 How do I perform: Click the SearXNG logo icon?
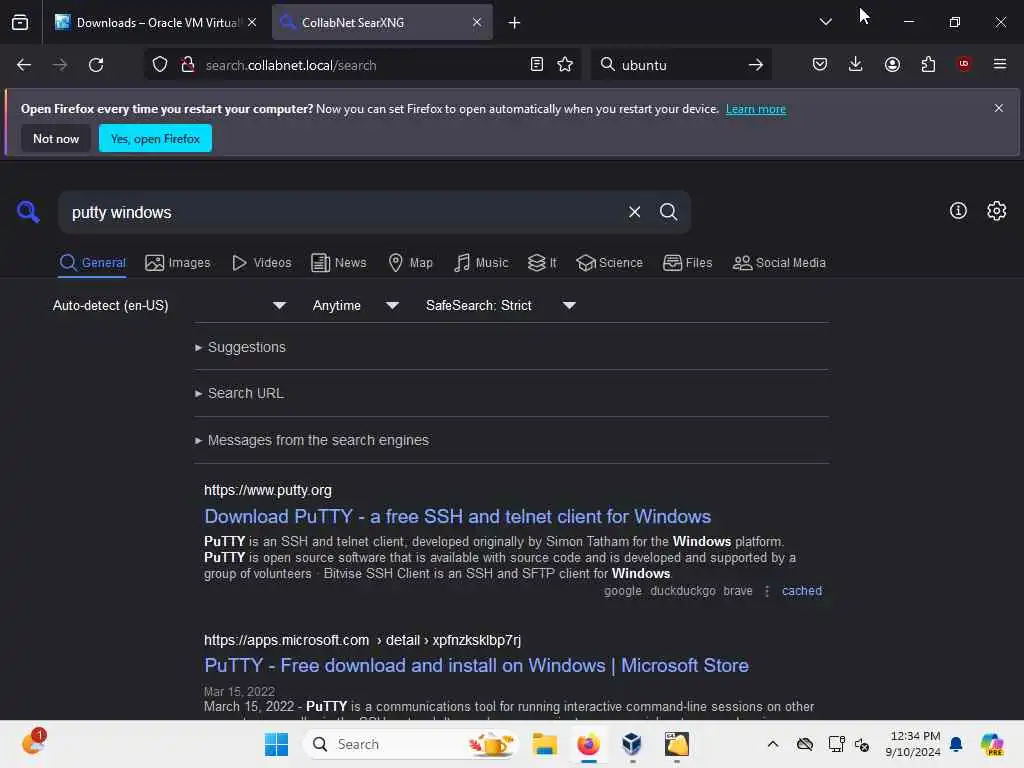coord(28,212)
